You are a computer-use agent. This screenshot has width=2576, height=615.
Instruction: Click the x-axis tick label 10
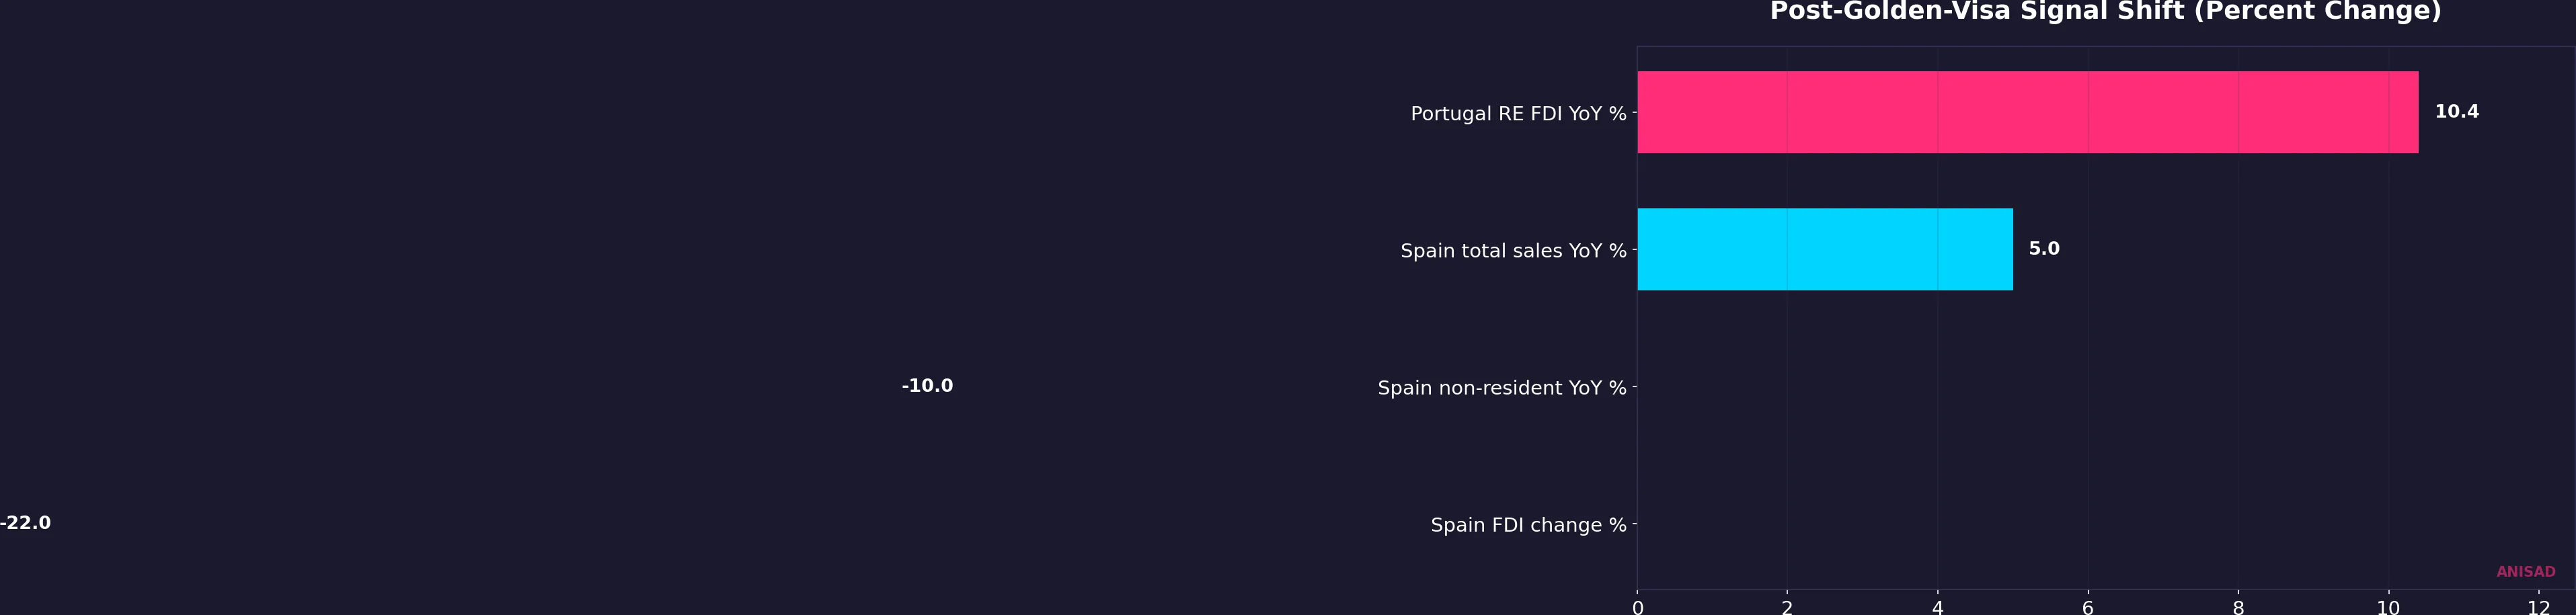pyautogui.click(x=2388, y=607)
